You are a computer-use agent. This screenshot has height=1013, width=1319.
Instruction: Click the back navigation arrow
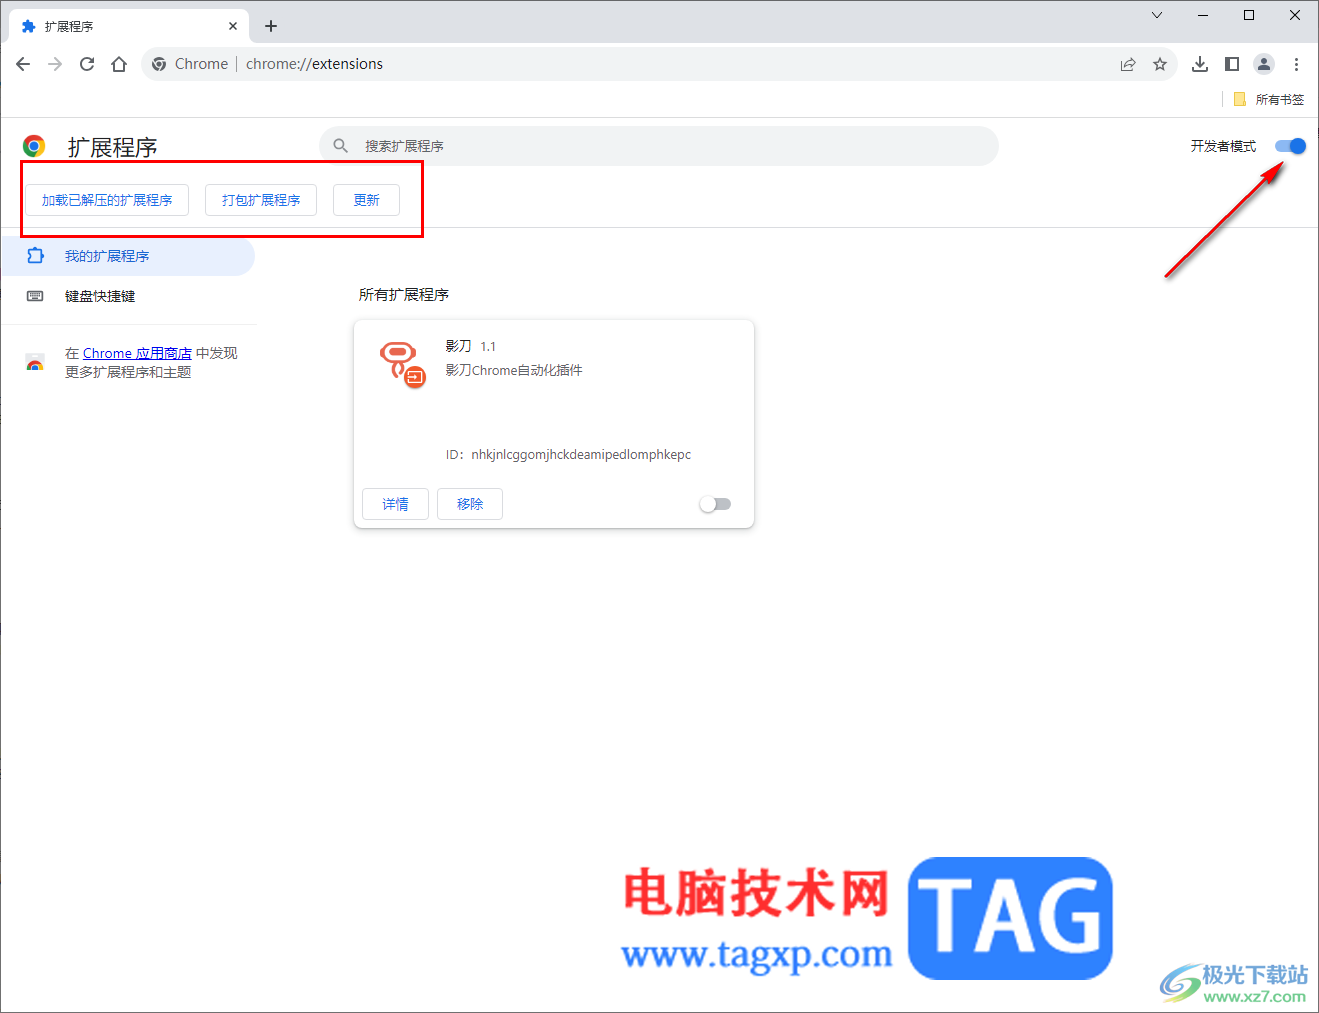[x=22, y=63]
